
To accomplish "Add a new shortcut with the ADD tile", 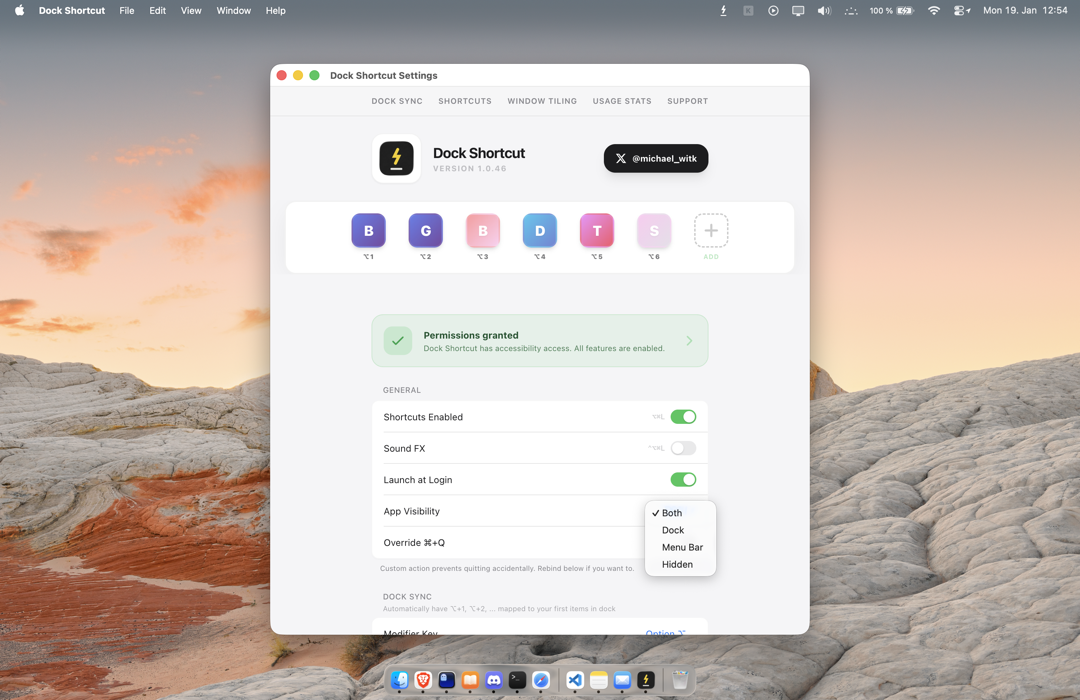I will 710,230.
